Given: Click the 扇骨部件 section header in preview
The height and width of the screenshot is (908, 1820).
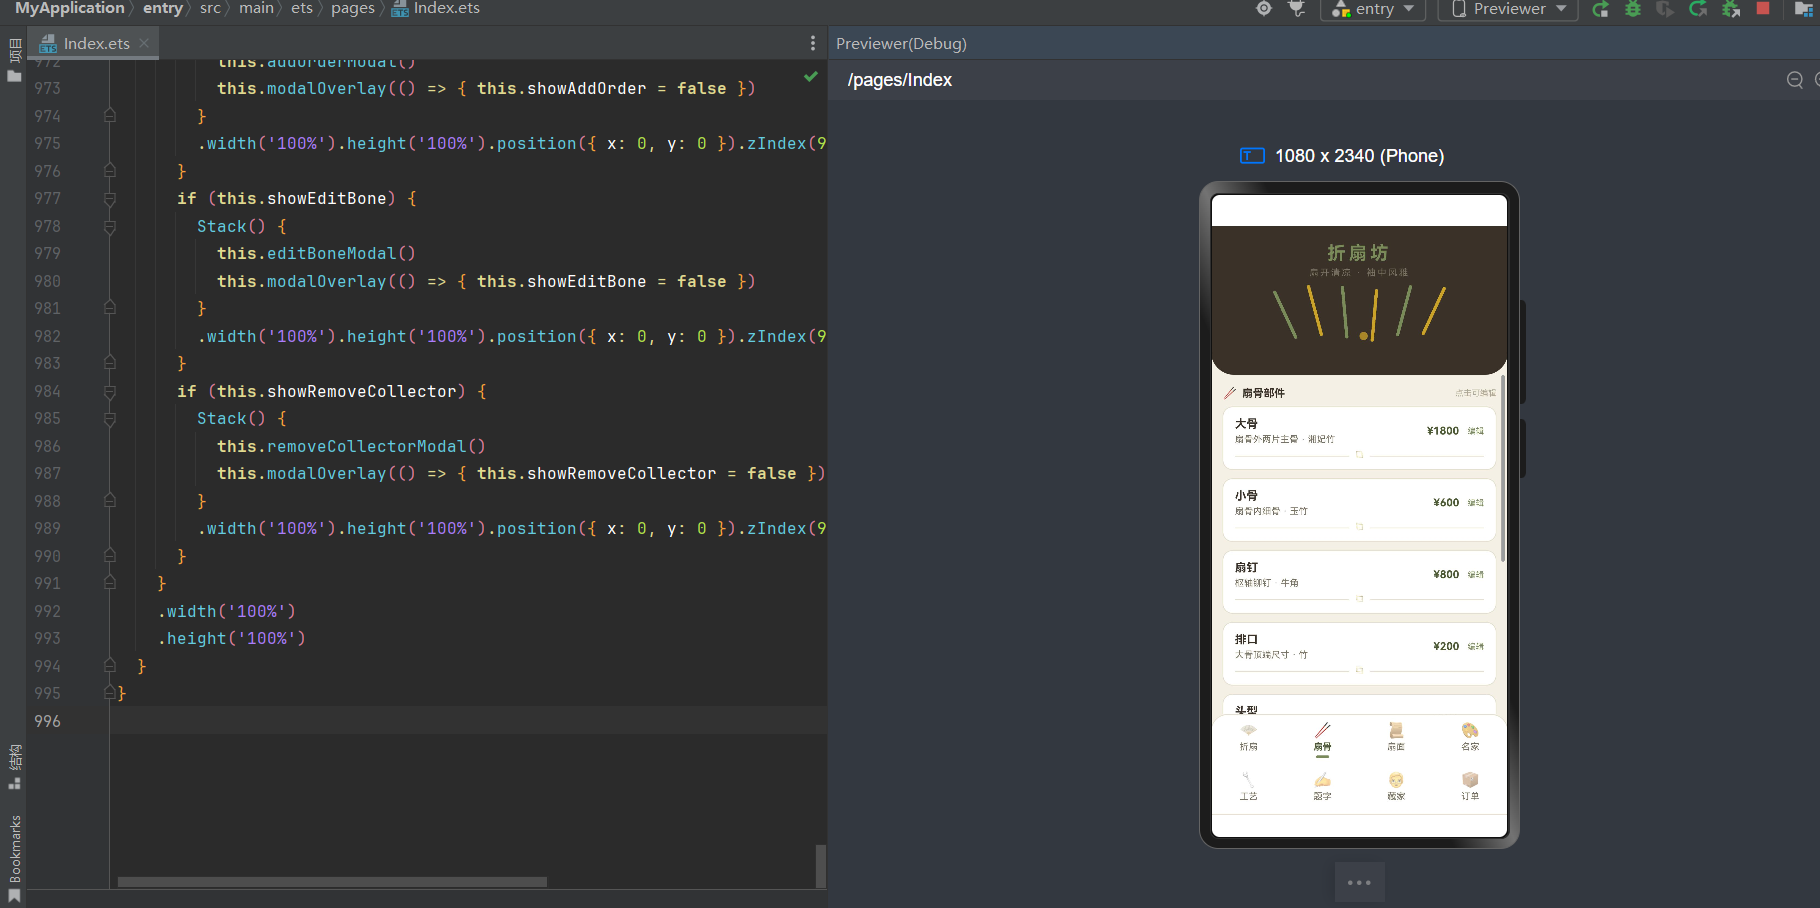Looking at the screenshot, I should click(x=1263, y=393).
